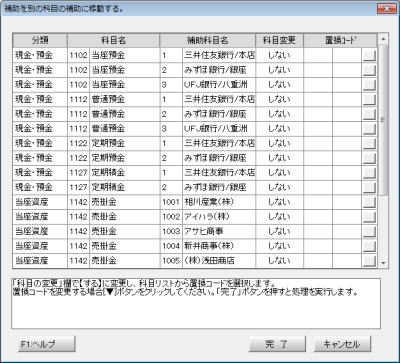
Task: Open replacement code picker for 三井住友銀行 当座預金 row
Action: coord(369,55)
